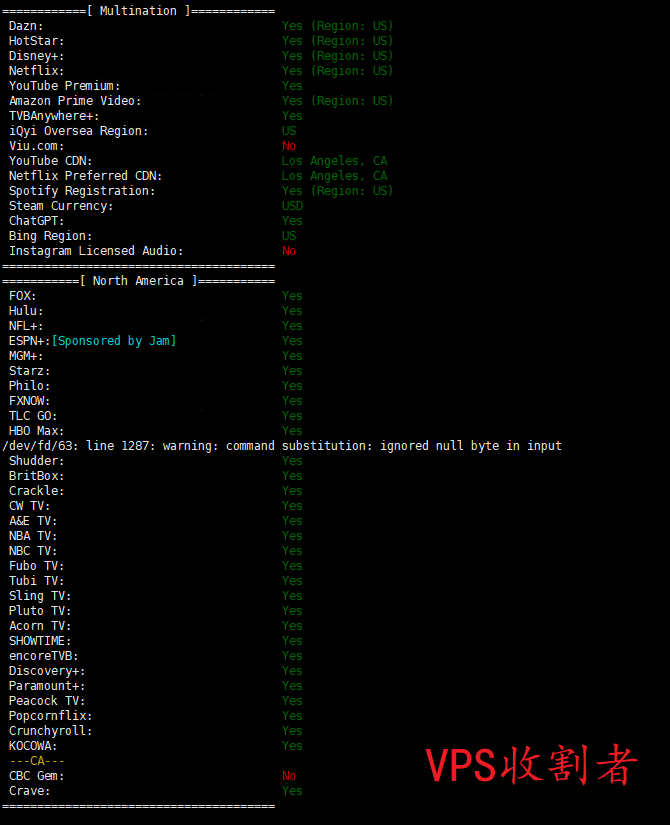Click the North America section header
Image resolution: width=670 pixels, height=825 pixels.
[138, 281]
